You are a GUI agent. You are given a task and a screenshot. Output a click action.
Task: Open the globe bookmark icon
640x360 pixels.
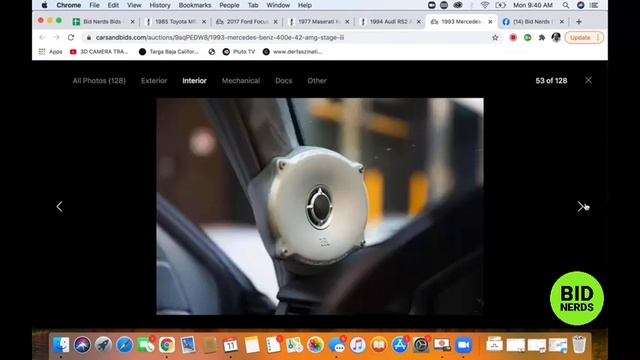click(x=211, y=52)
